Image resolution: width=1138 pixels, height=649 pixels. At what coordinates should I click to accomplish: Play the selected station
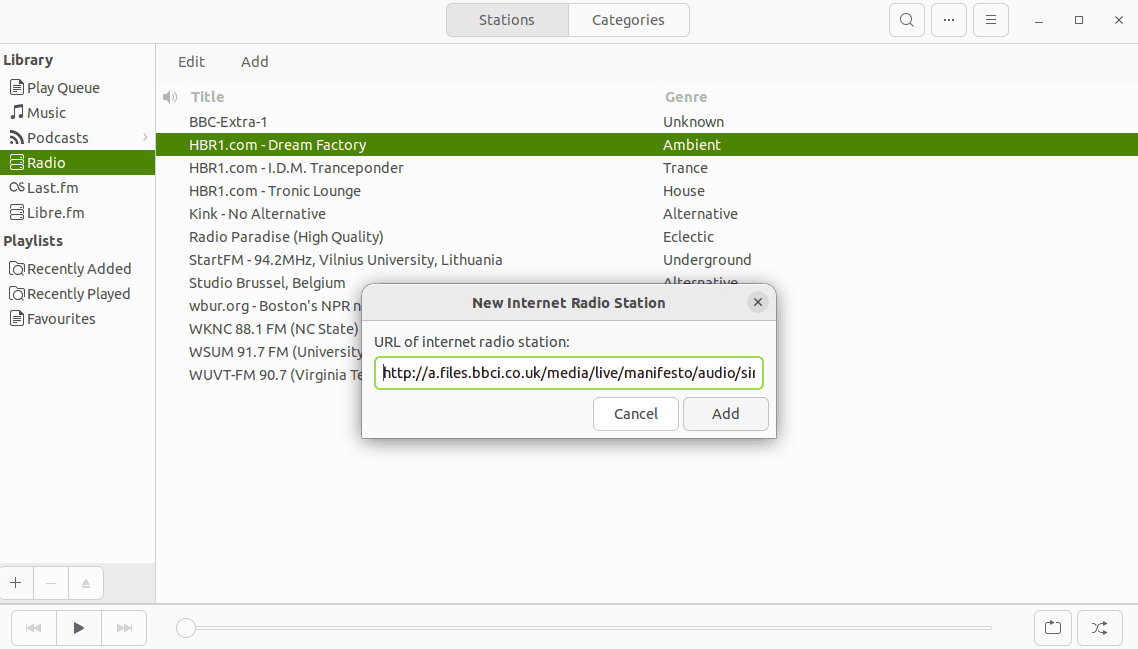[x=79, y=627]
